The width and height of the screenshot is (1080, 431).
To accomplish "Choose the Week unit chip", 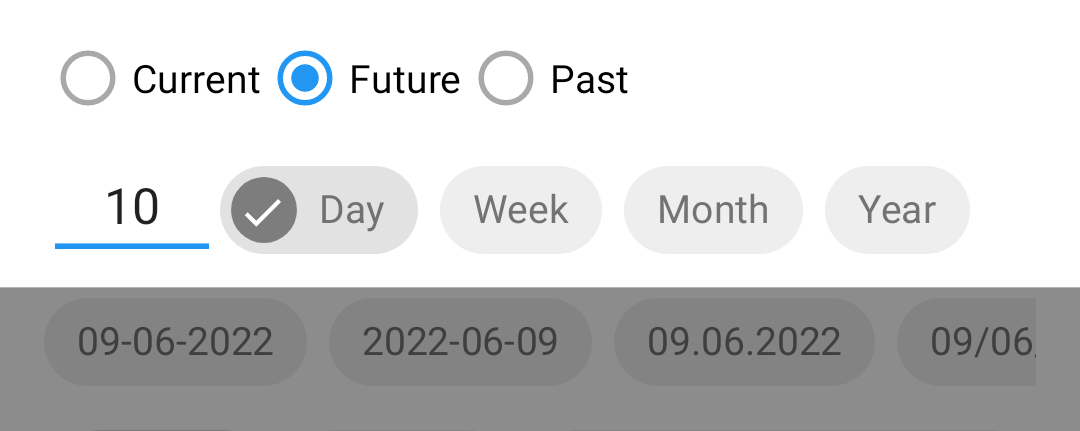I will point(521,210).
